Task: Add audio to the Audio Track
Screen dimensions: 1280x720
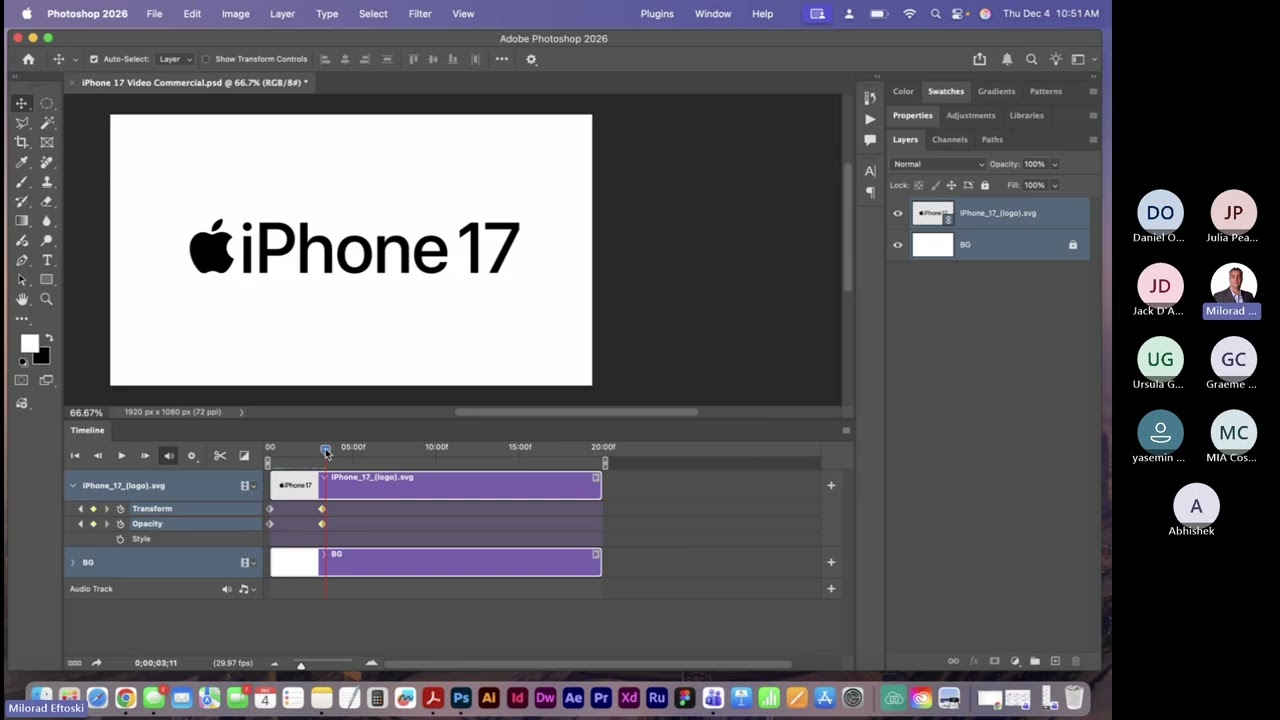Action: coord(831,589)
